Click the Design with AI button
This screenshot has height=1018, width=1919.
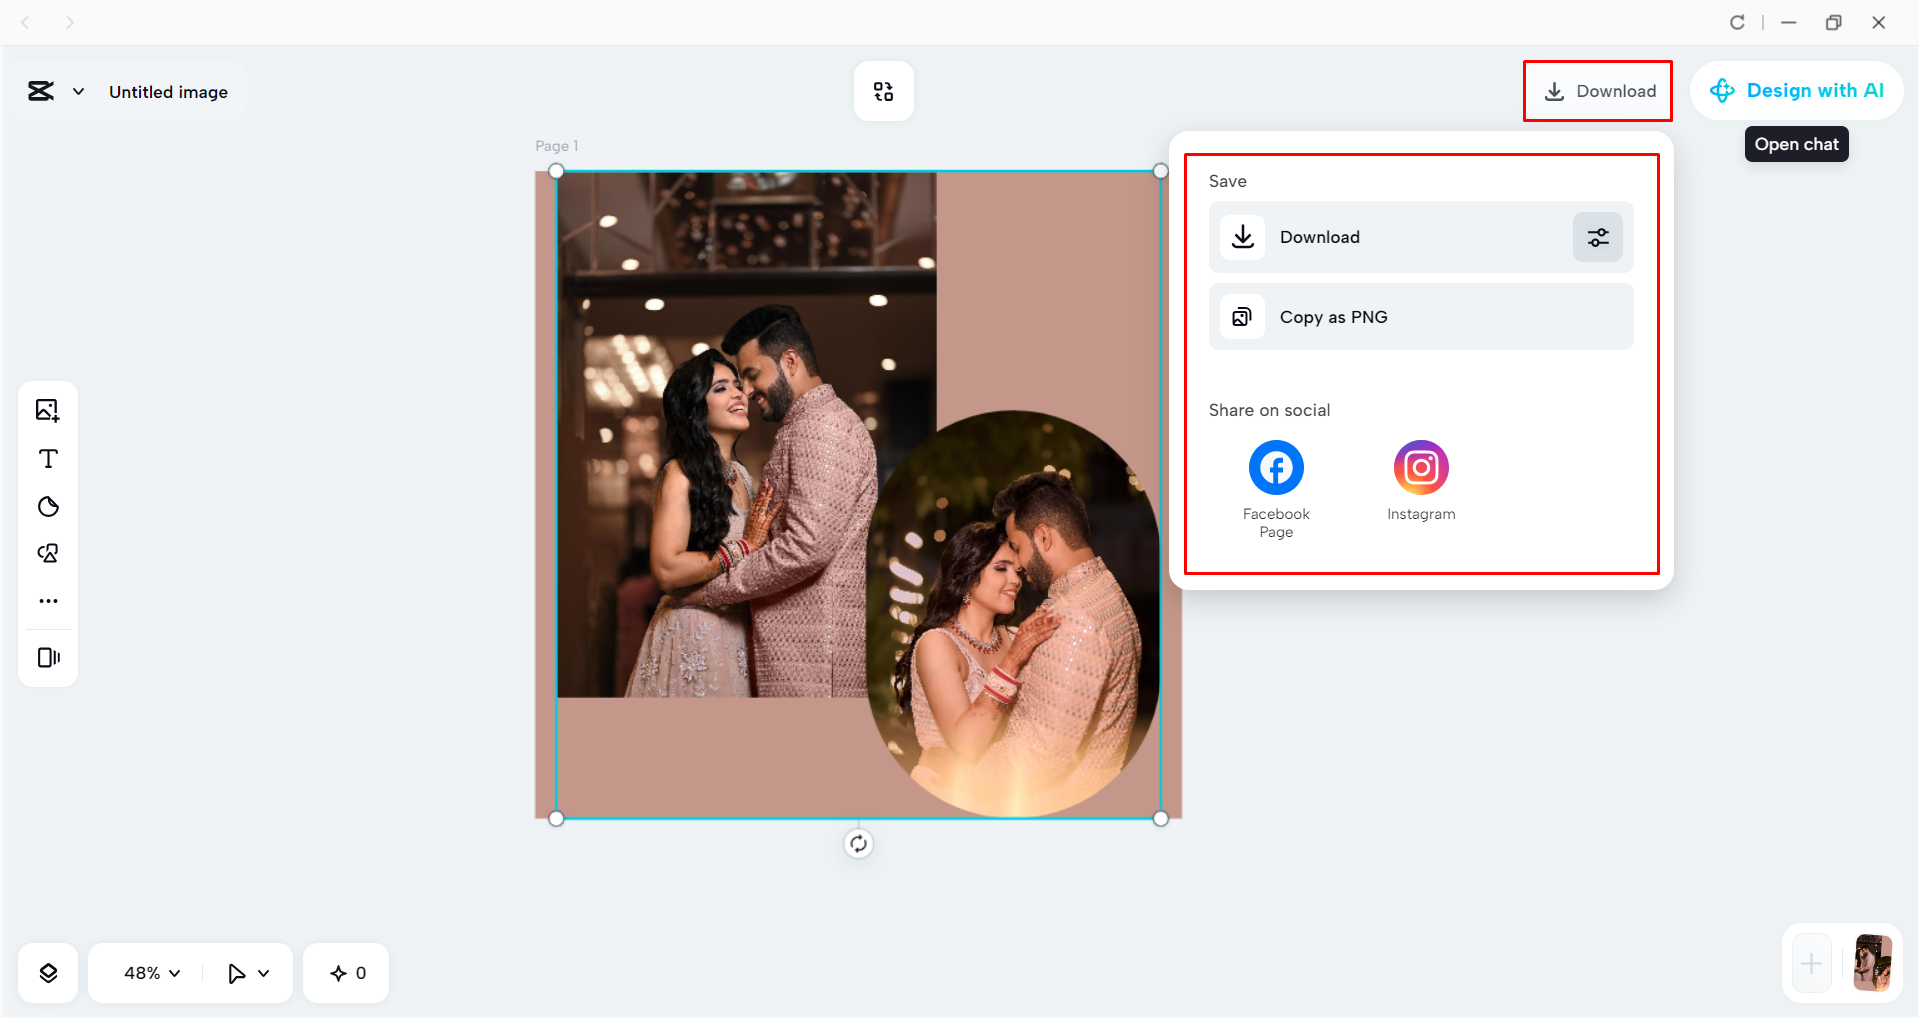click(1797, 90)
